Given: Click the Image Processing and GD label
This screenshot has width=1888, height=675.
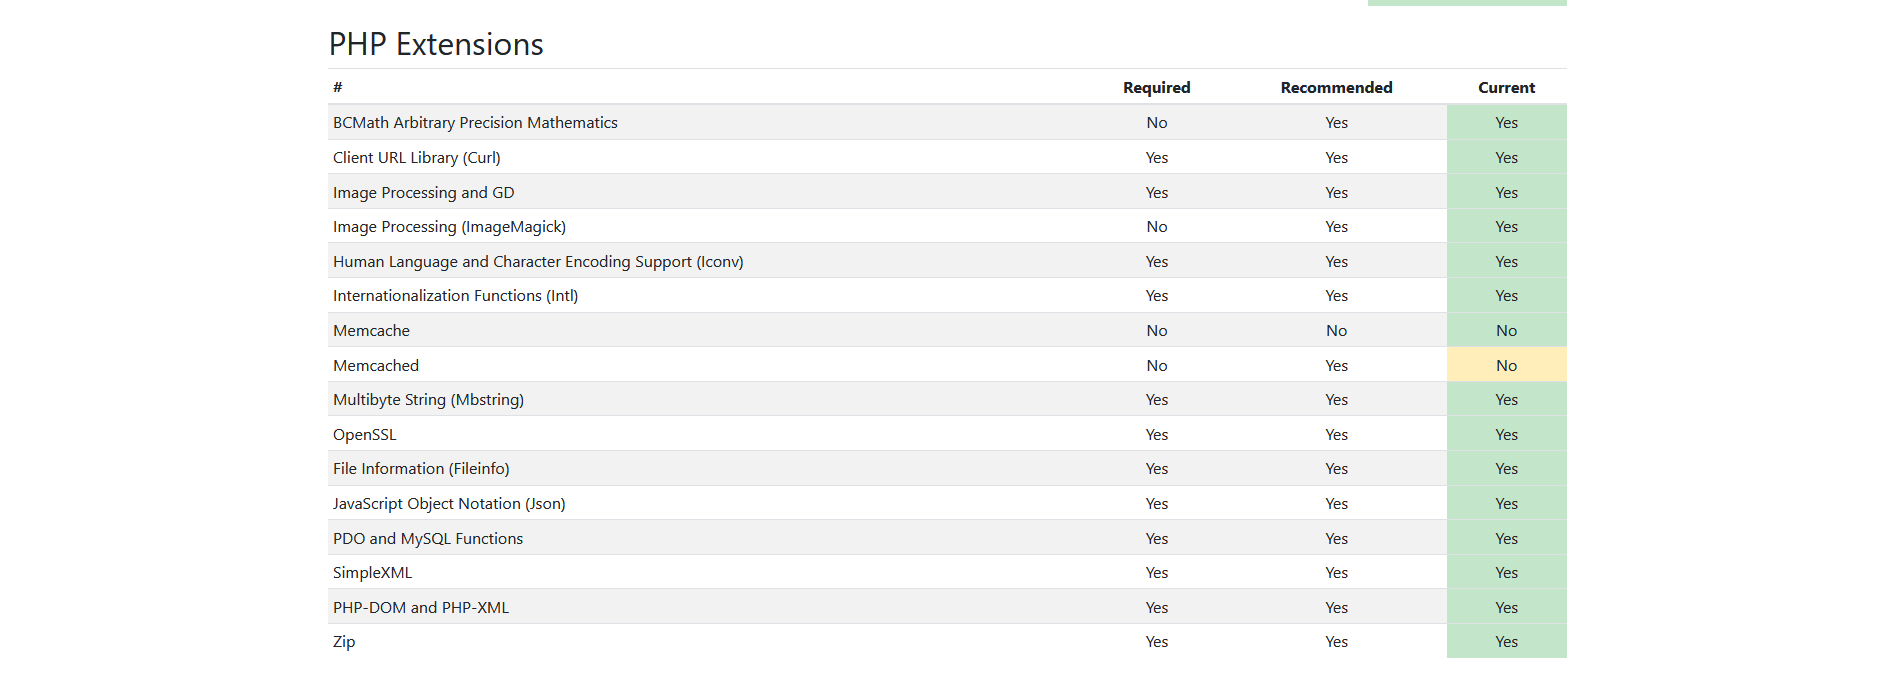Looking at the screenshot, I should click(423, 193).
